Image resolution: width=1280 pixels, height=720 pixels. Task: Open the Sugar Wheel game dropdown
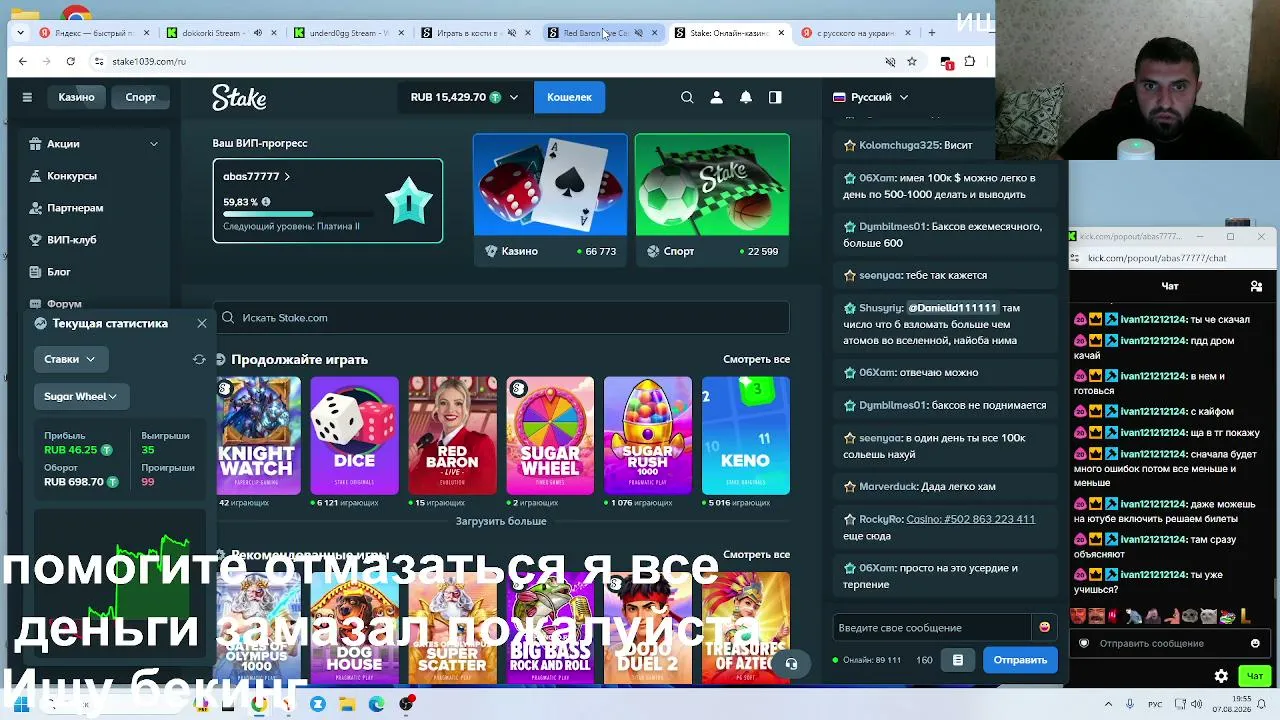[80, 396]
